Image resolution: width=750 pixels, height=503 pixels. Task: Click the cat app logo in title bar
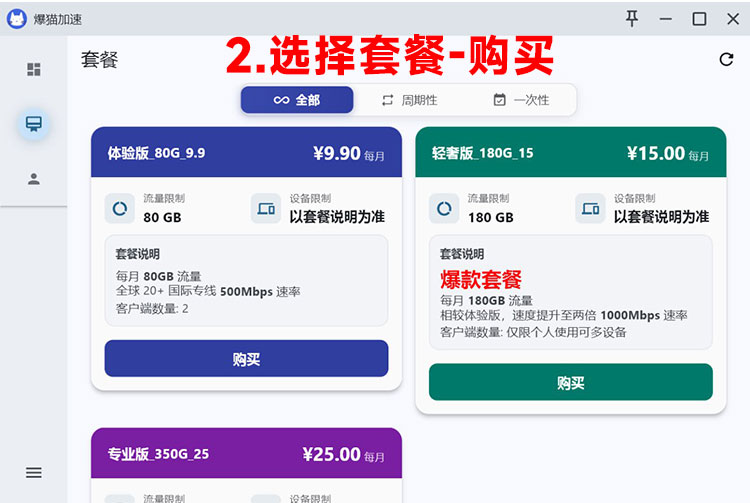(17, 18)
